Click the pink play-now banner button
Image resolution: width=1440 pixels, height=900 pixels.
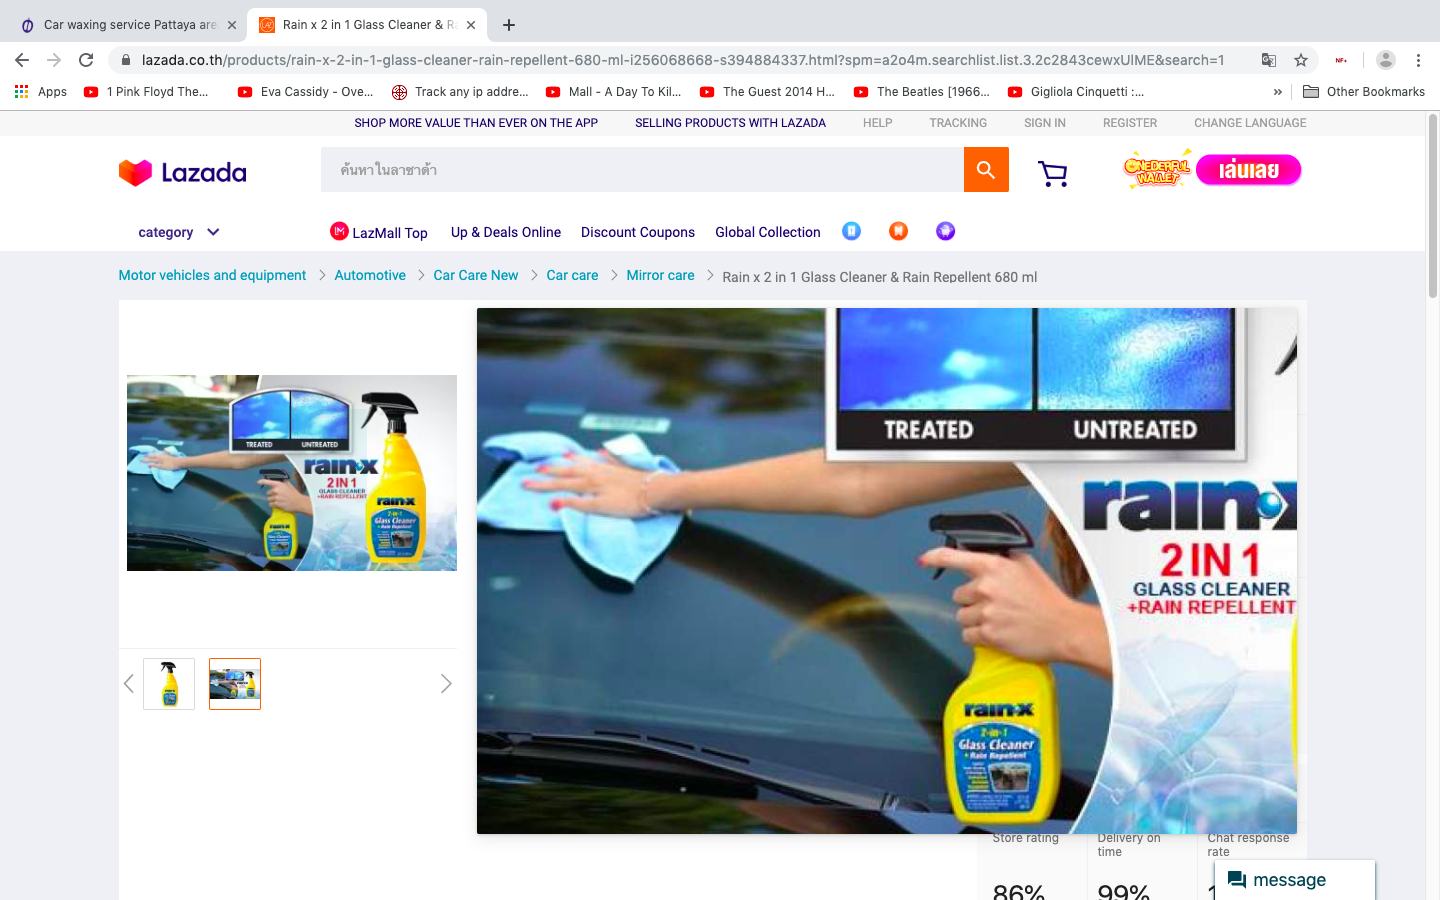tap(1248, 170)
